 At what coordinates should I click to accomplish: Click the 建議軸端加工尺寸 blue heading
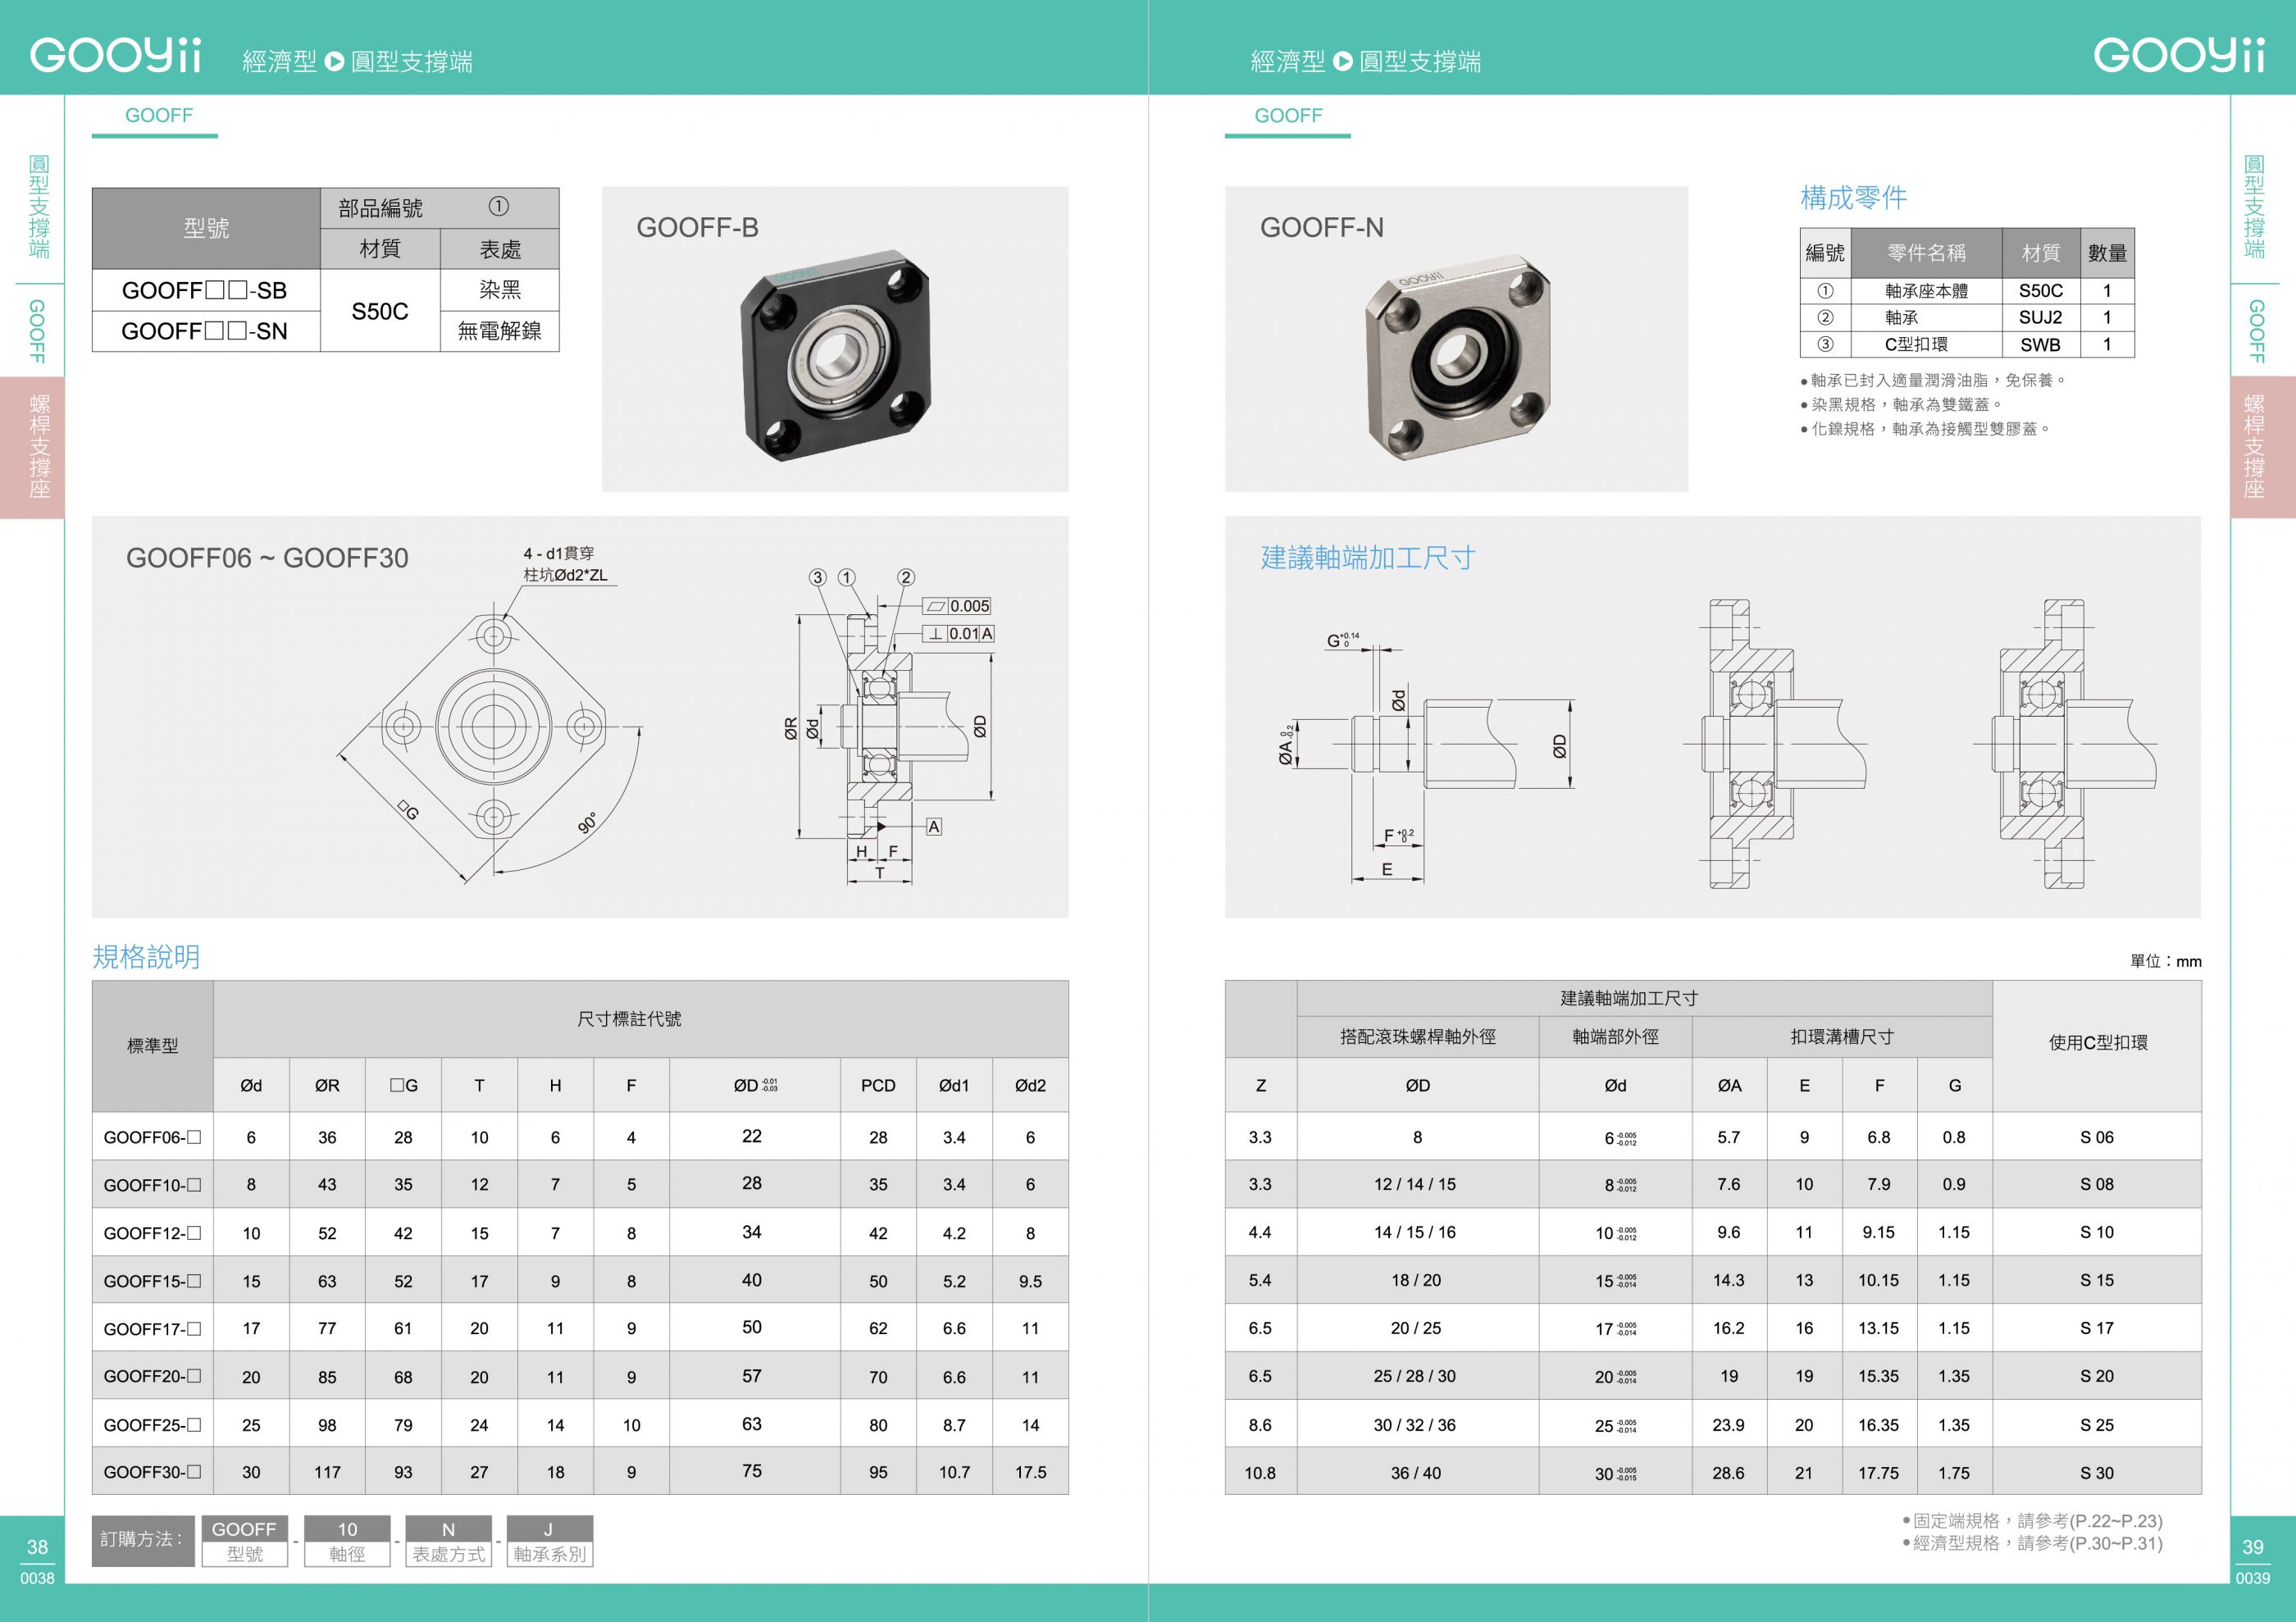[1368, 558]
